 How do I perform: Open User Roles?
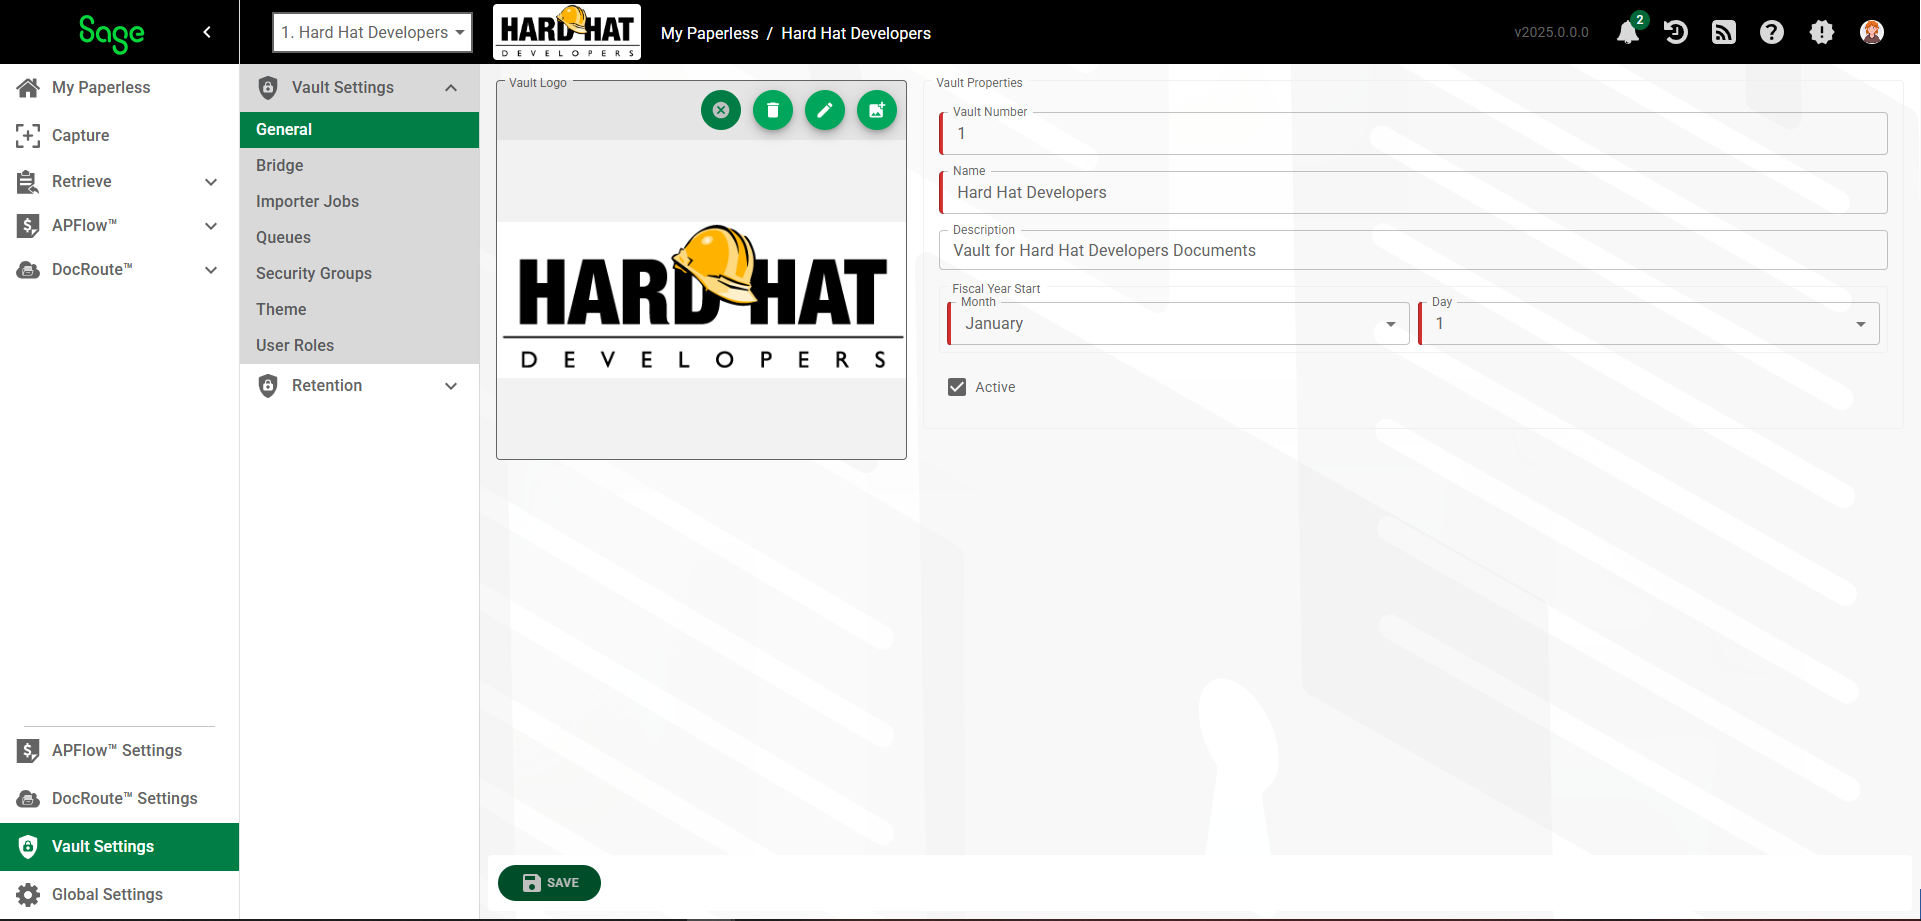[x=359, y=346]
